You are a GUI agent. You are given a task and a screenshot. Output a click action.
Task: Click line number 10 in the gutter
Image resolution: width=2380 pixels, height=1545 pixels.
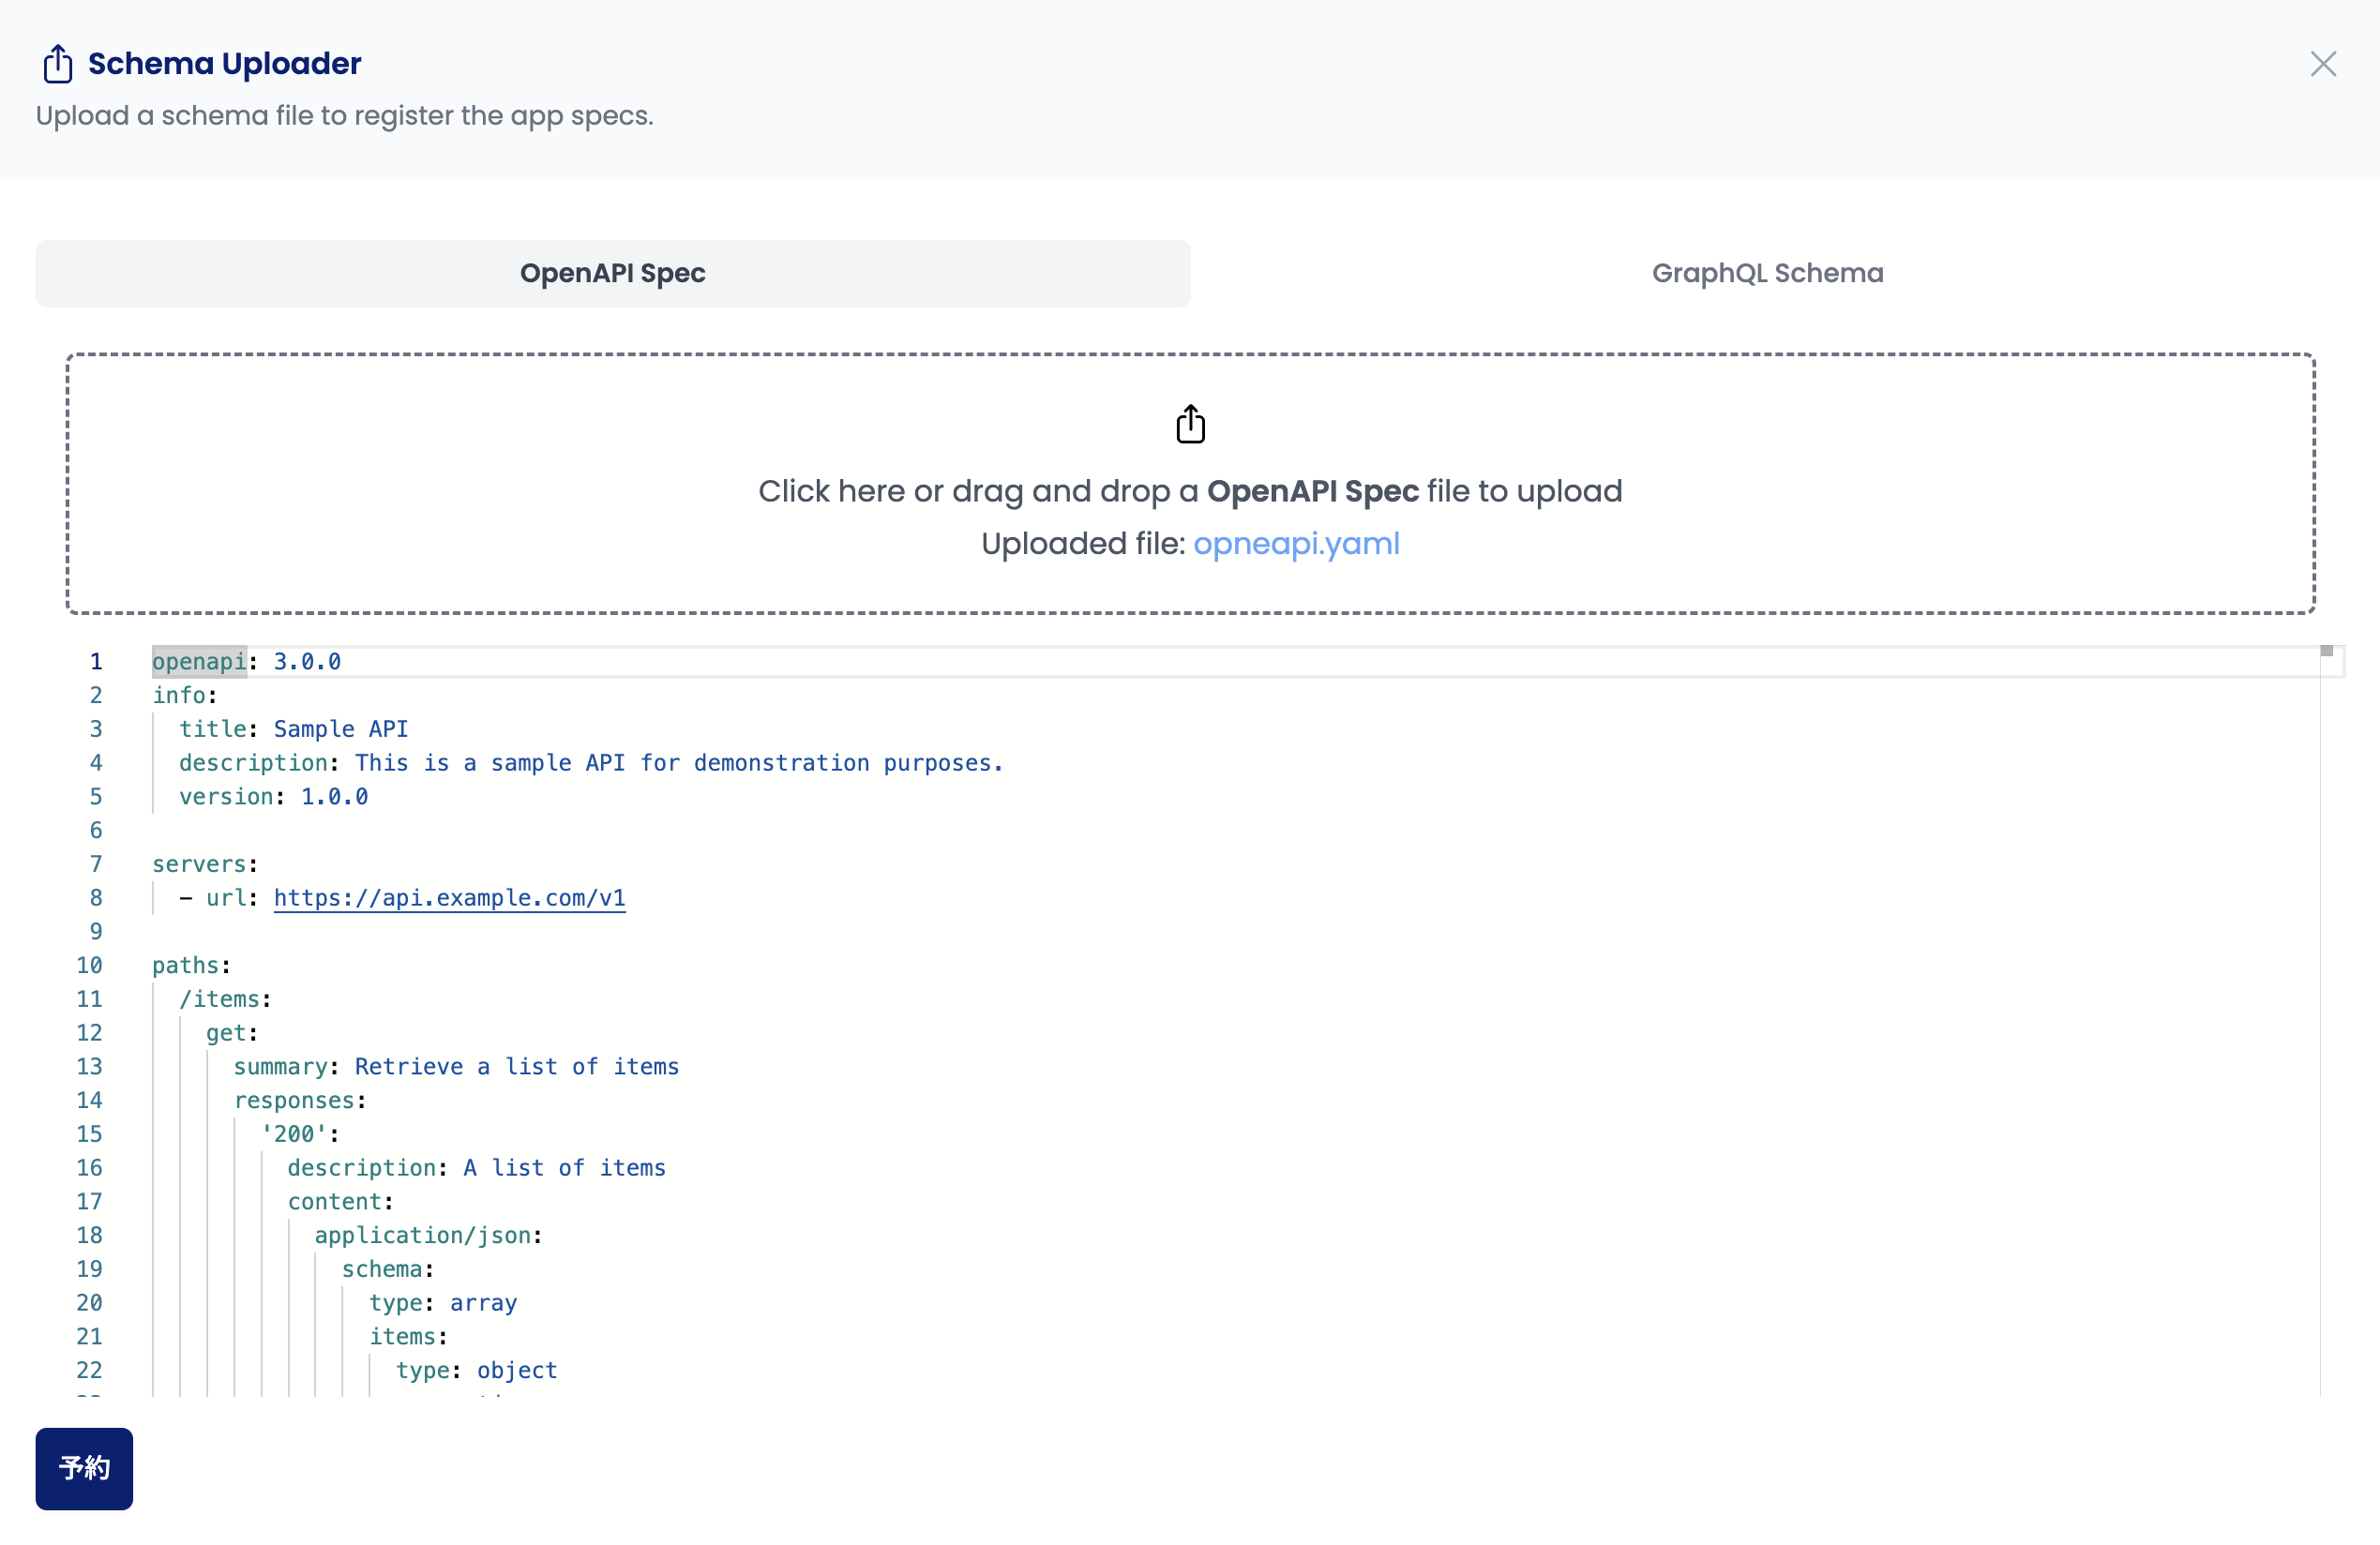coord(89,965)
